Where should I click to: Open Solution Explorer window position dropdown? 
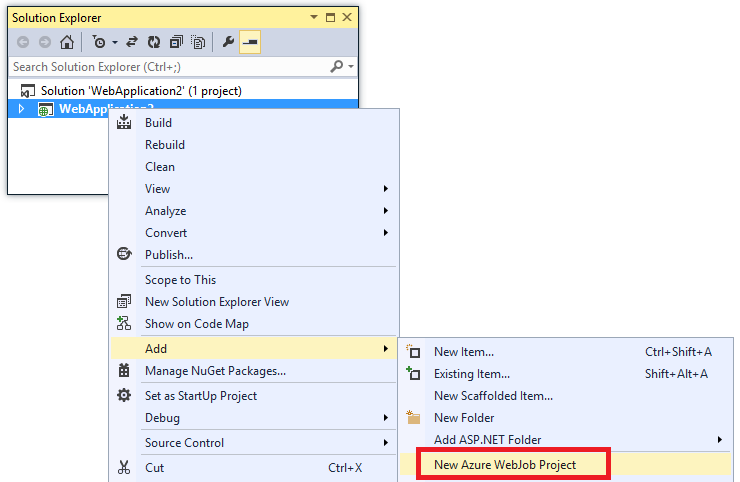click(x=314, y=17)
